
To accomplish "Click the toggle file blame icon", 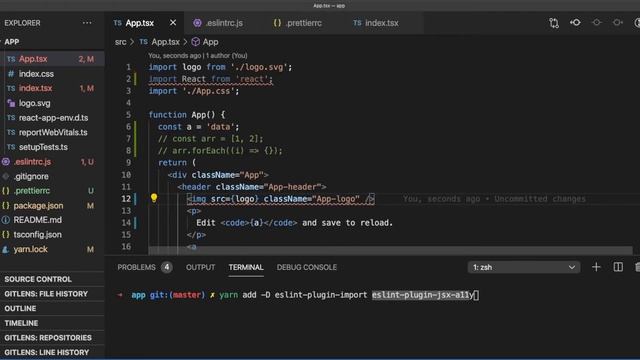I will click(x=575, y=22).
